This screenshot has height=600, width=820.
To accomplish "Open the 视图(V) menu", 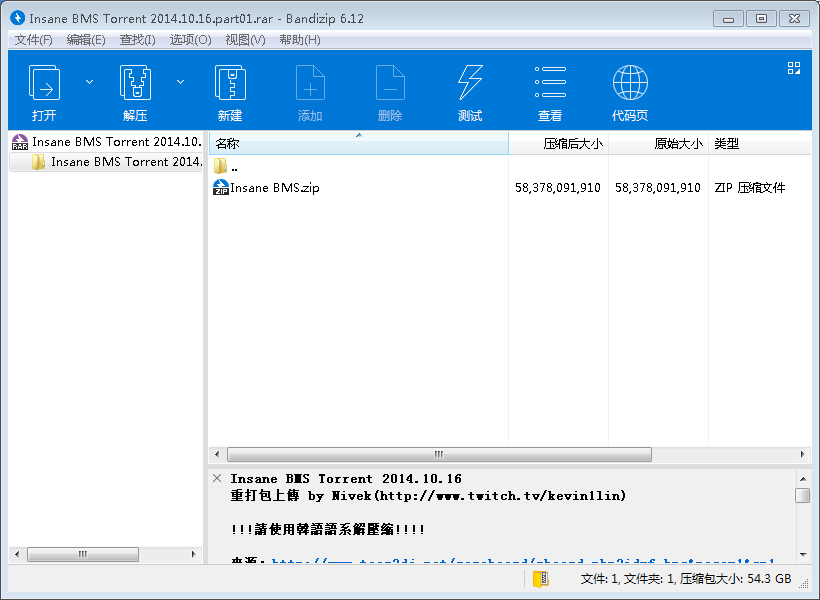I will pyautogui.click(x=245, y=40).
